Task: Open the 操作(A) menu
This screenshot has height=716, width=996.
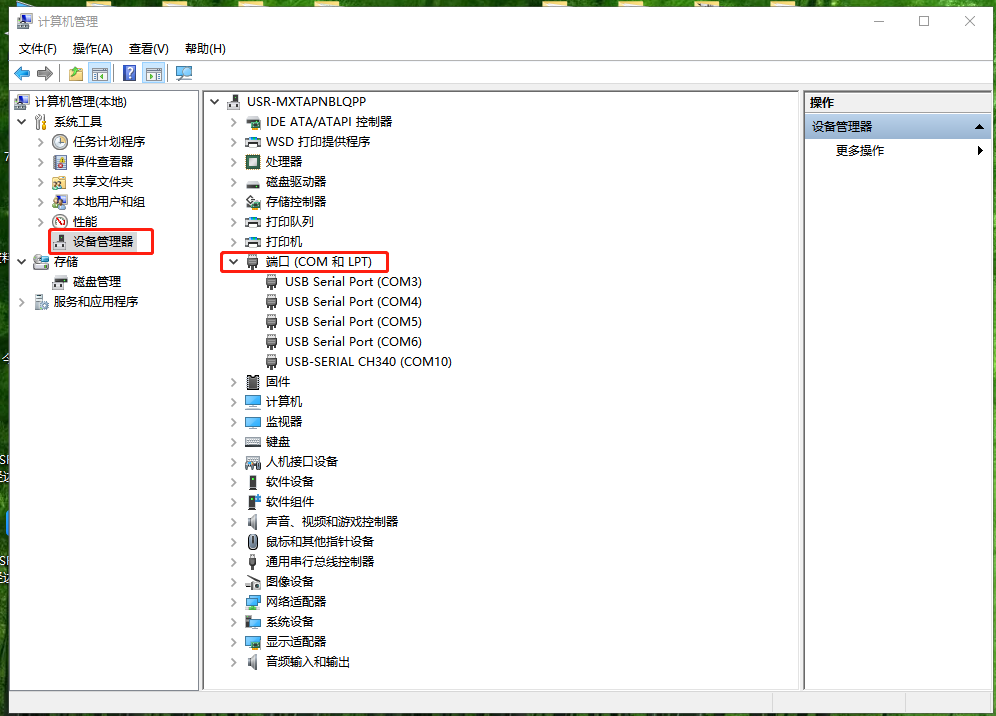Action: (x=93, y=49)
